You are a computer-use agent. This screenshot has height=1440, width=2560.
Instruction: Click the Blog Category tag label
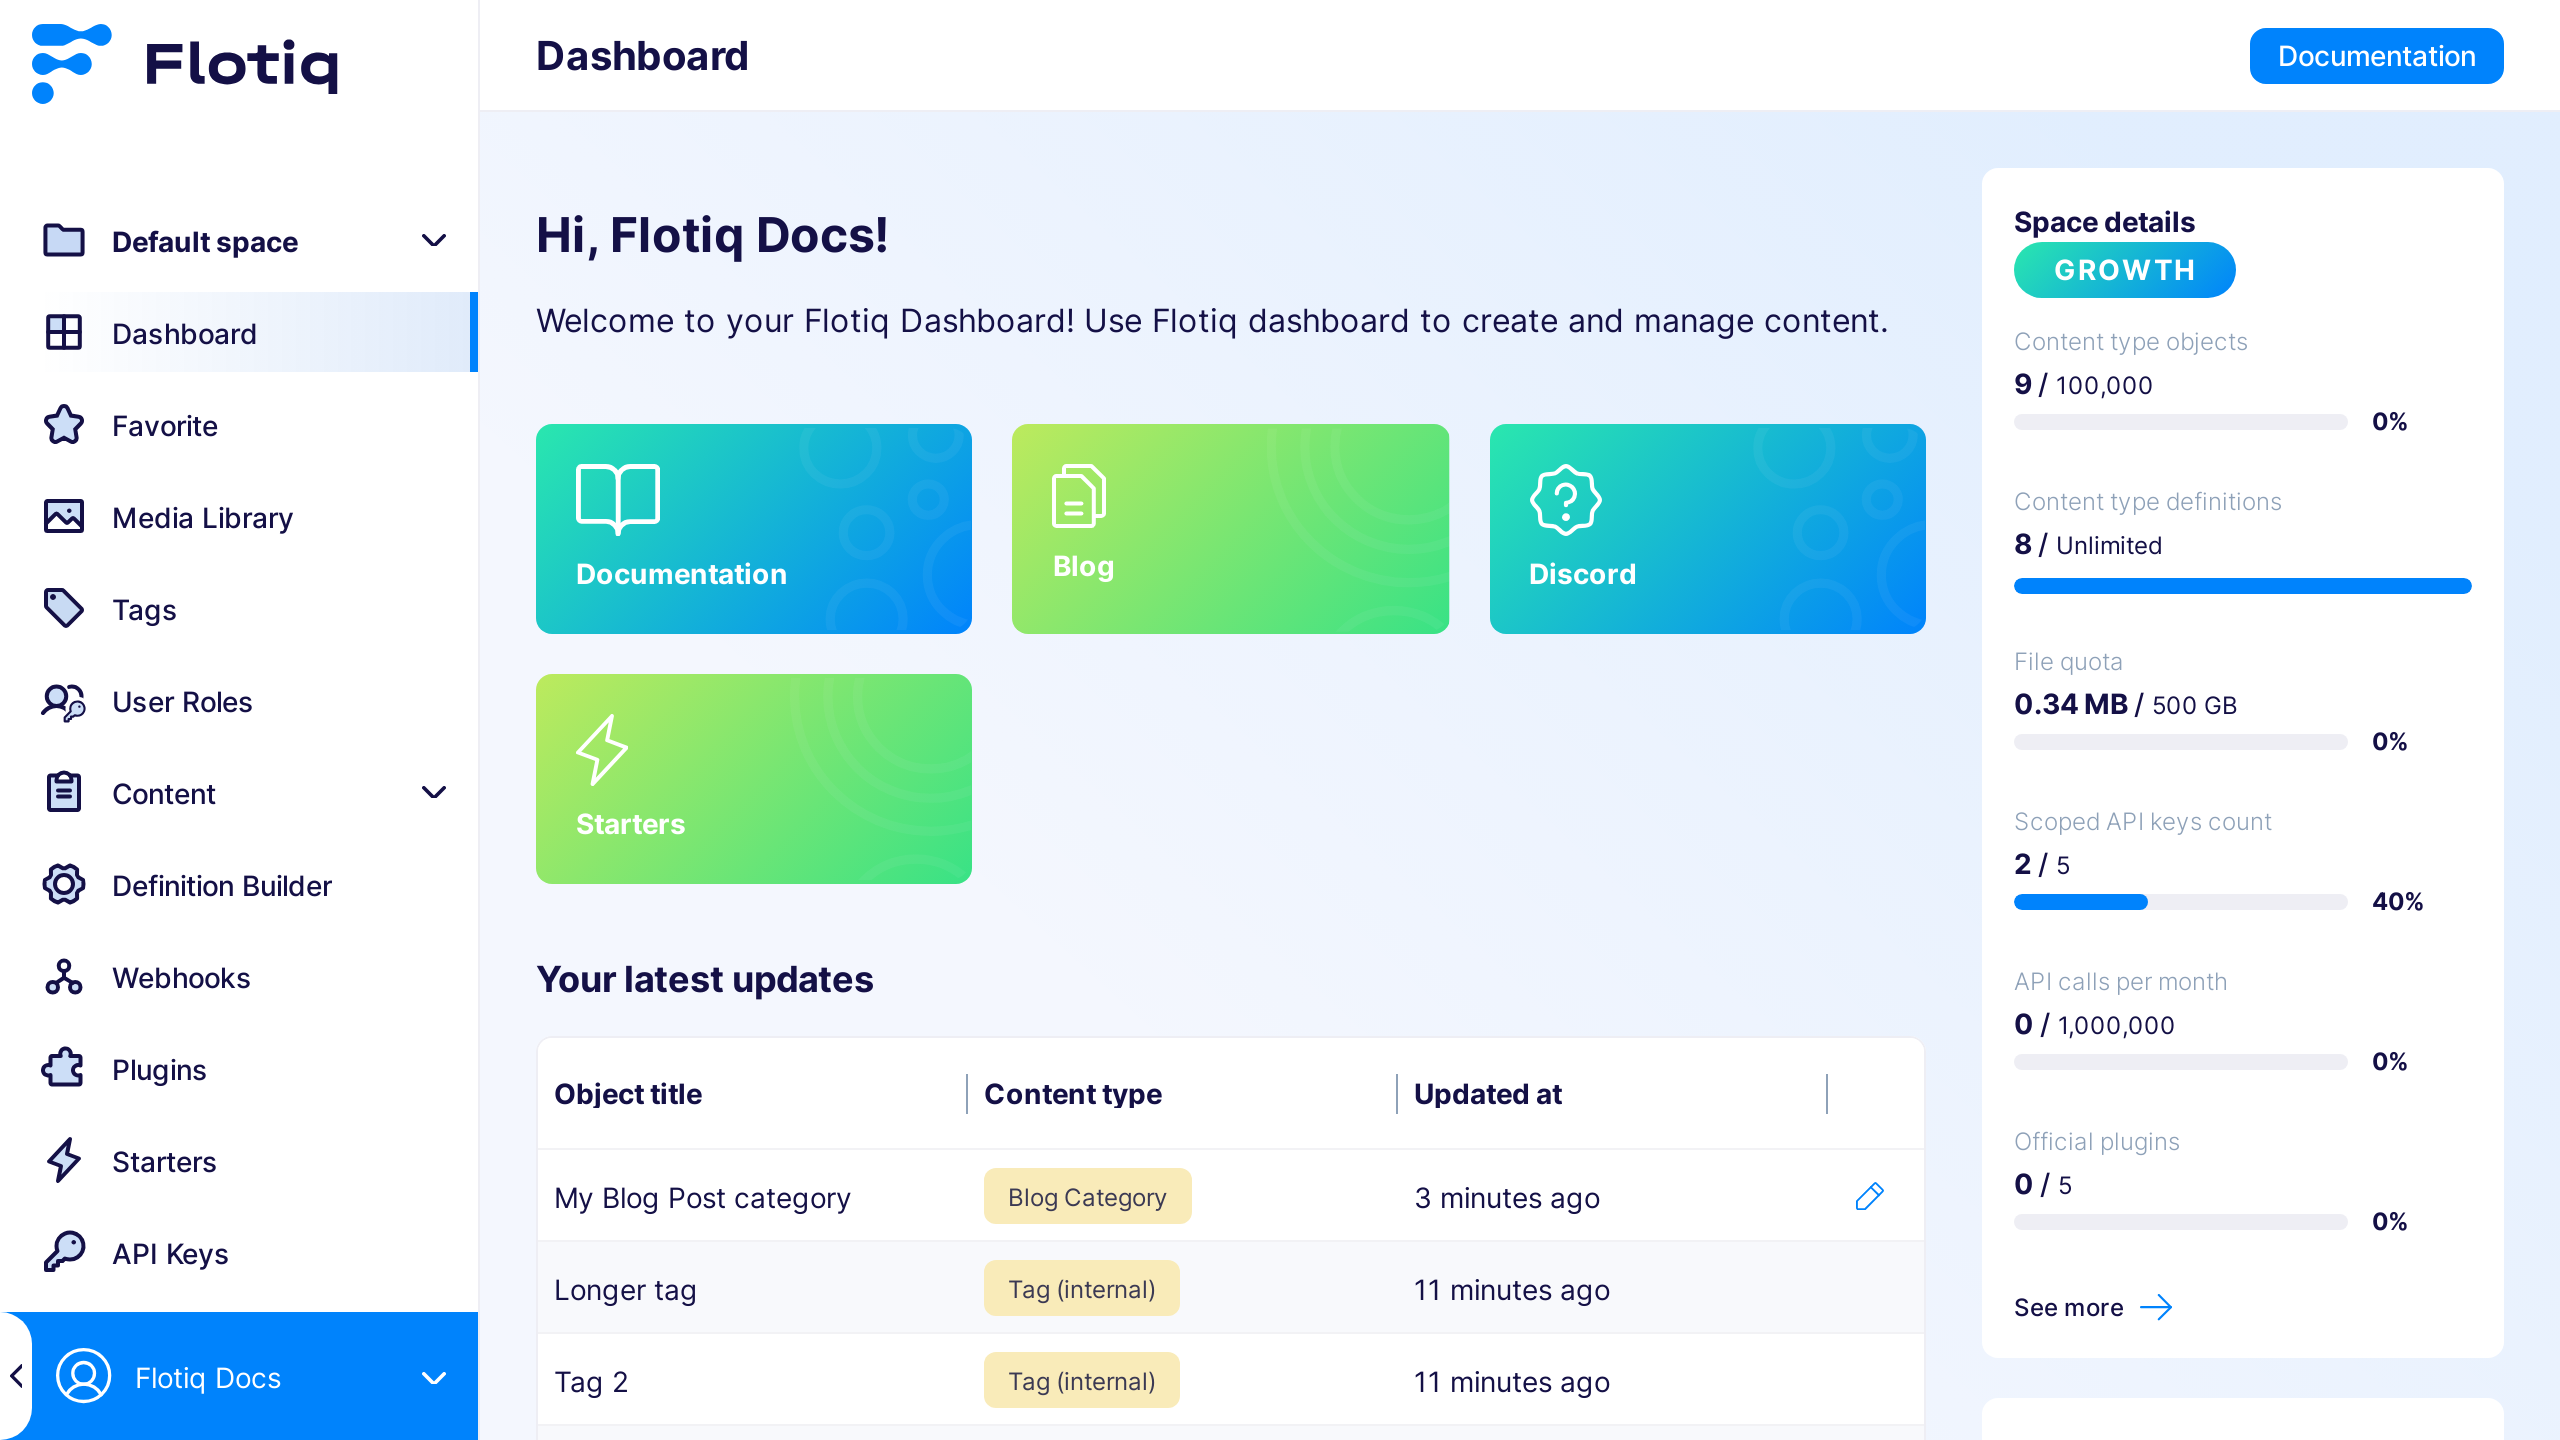(x=1087, y=1197)
